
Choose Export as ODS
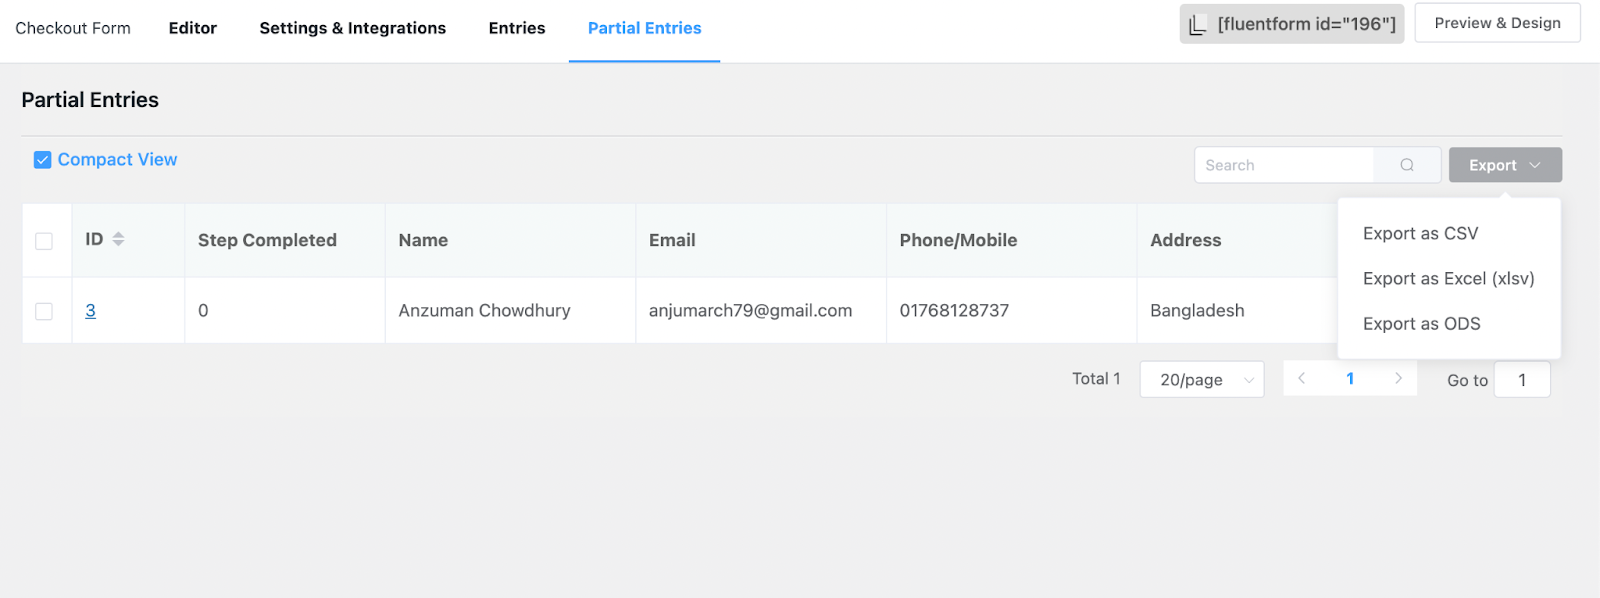point(1421,324)
